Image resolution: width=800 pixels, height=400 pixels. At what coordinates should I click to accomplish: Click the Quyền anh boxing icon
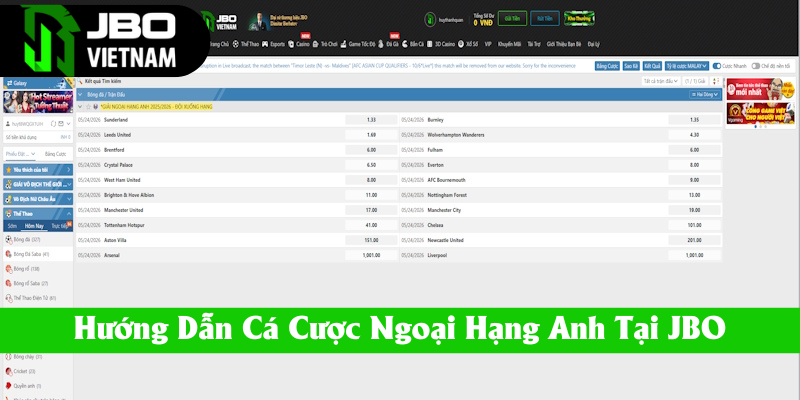(9, 386)
